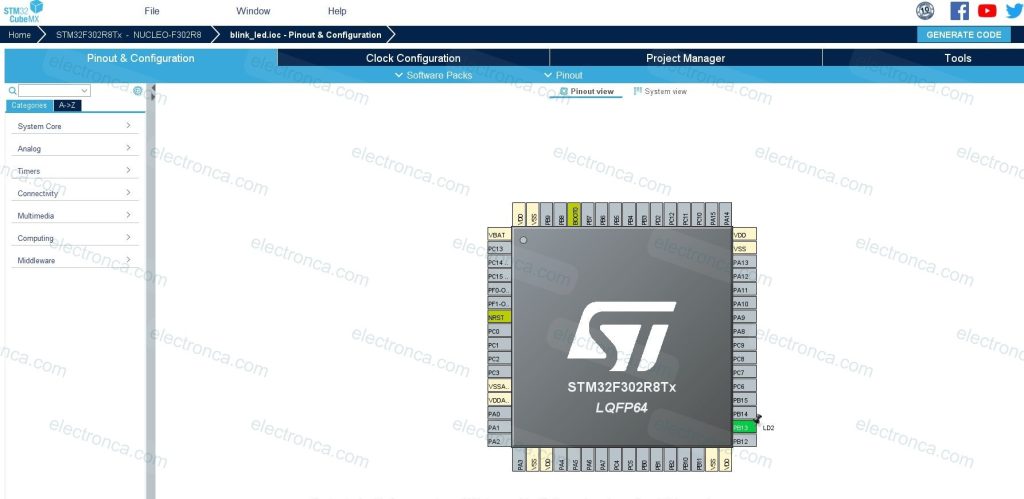Open the Software Packs dropdown
This screenshot has width=1024, height=499.
[433, 75]
